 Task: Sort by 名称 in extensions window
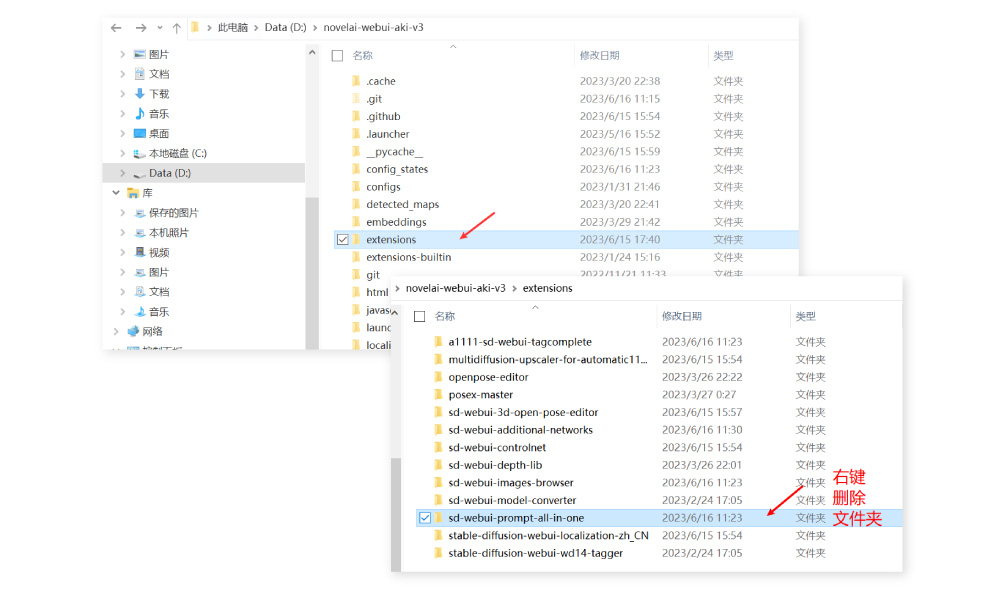[x=445, y=316]
